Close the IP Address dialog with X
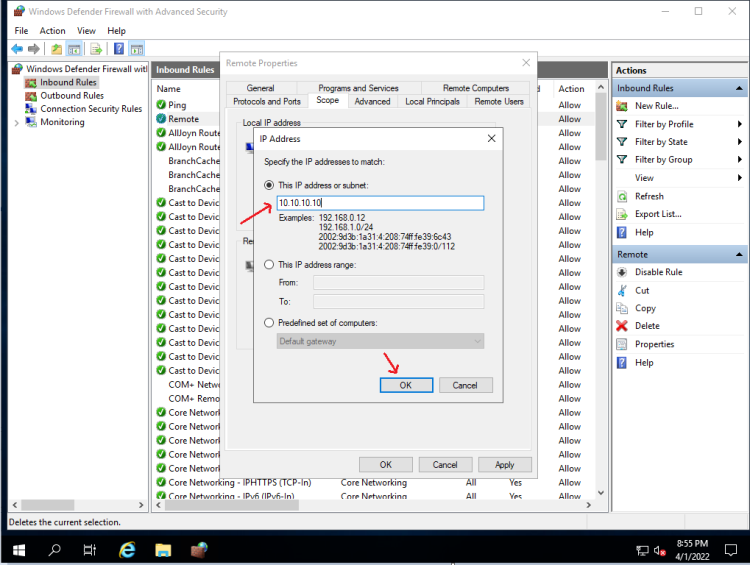Image resolution: width=750 pixels, height=565 pixels. coord(491,138)
